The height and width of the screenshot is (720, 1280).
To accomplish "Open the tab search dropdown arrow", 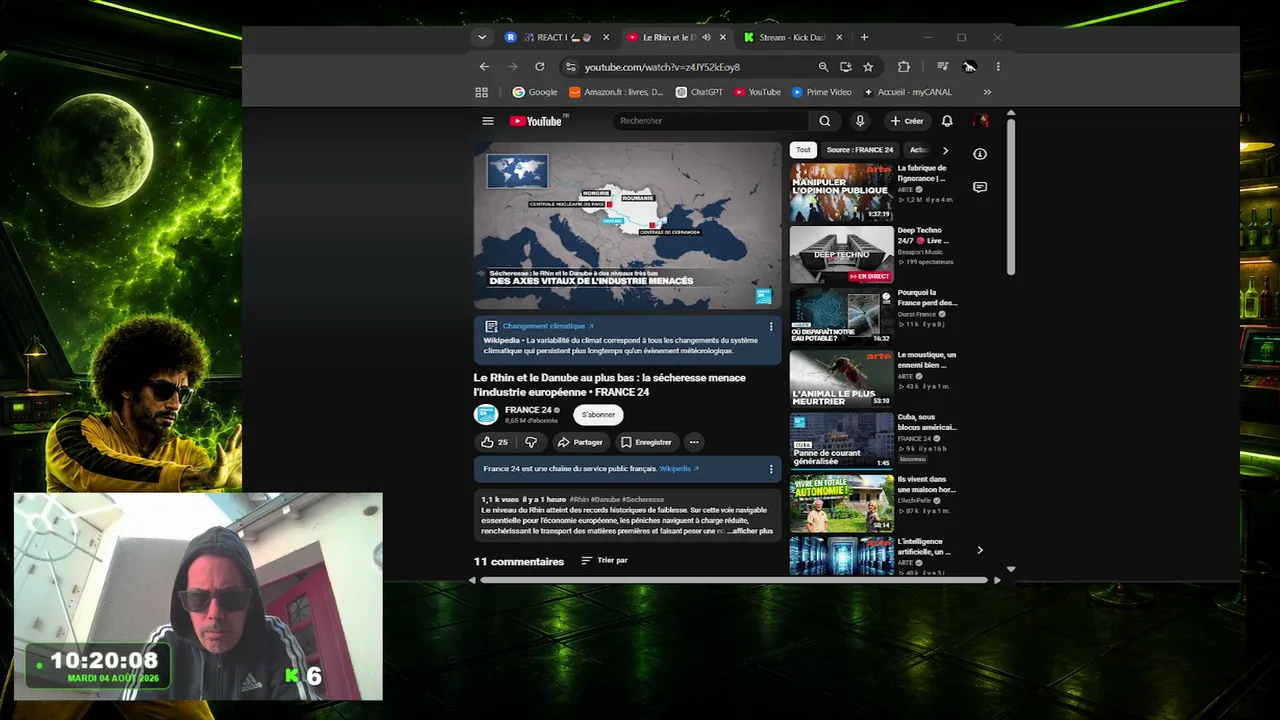I will coord(482,38).
